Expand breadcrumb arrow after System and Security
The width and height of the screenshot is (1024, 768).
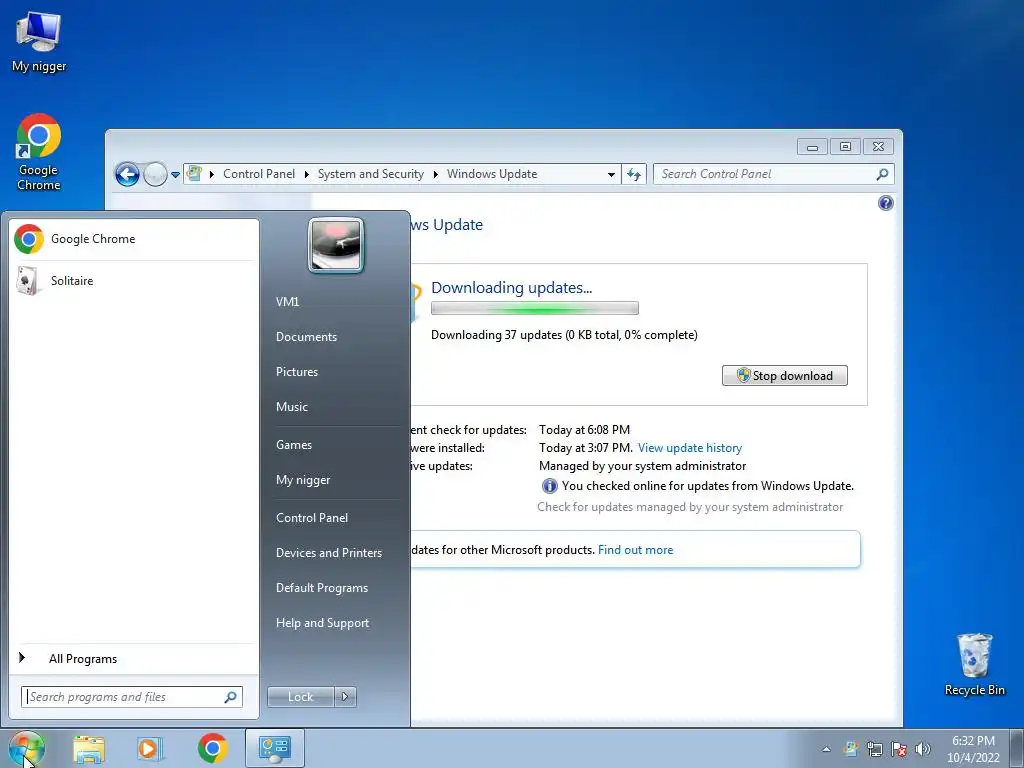click(x=436, y=174)
